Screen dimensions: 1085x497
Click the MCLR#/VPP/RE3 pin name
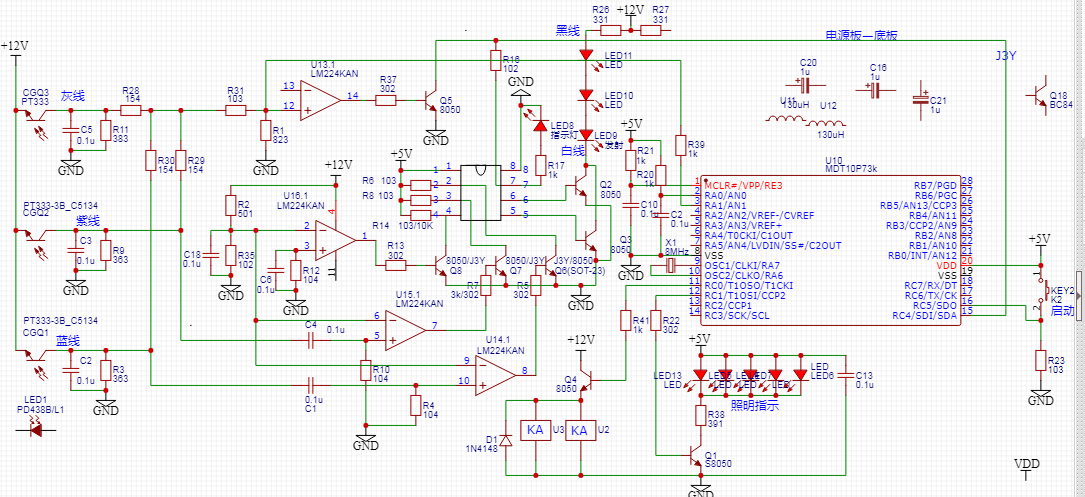(x=745, y=186)
